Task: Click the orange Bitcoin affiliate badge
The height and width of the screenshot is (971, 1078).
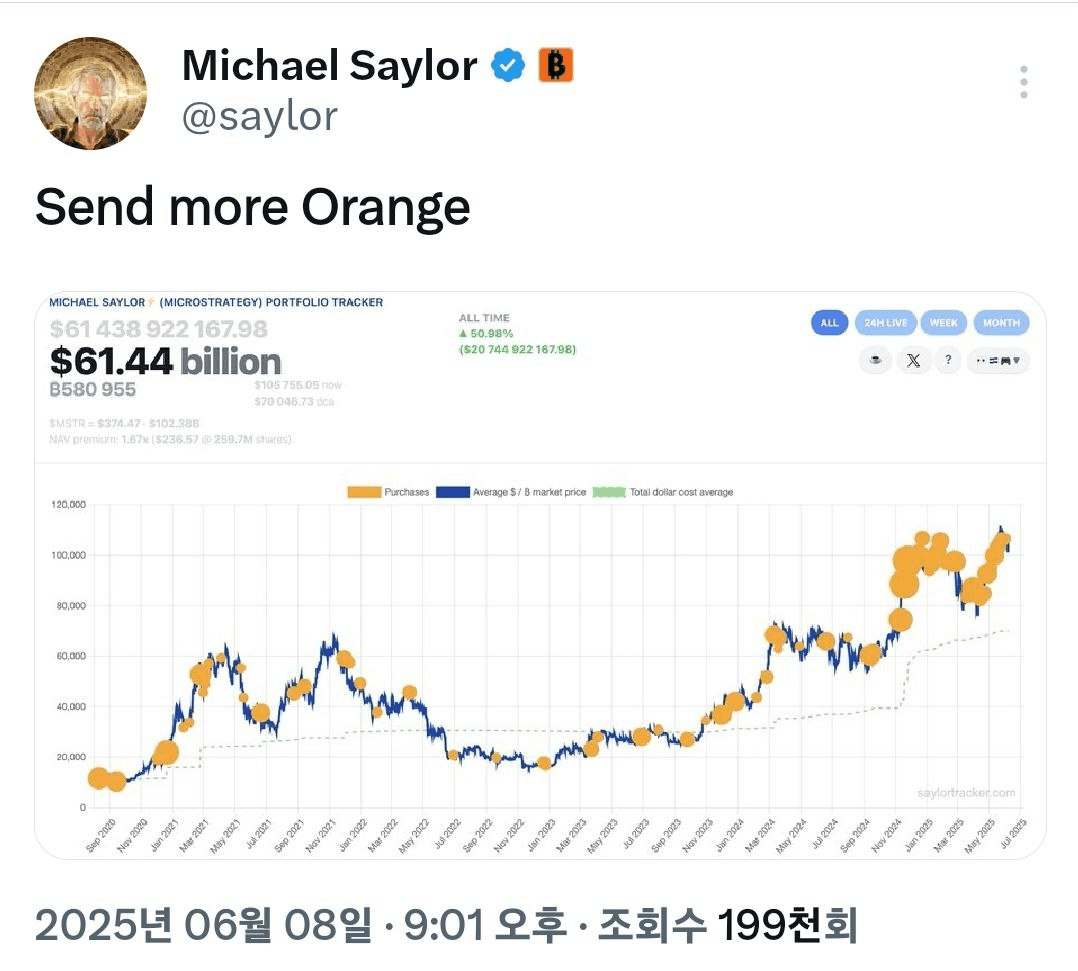Action: coord(556,65)
